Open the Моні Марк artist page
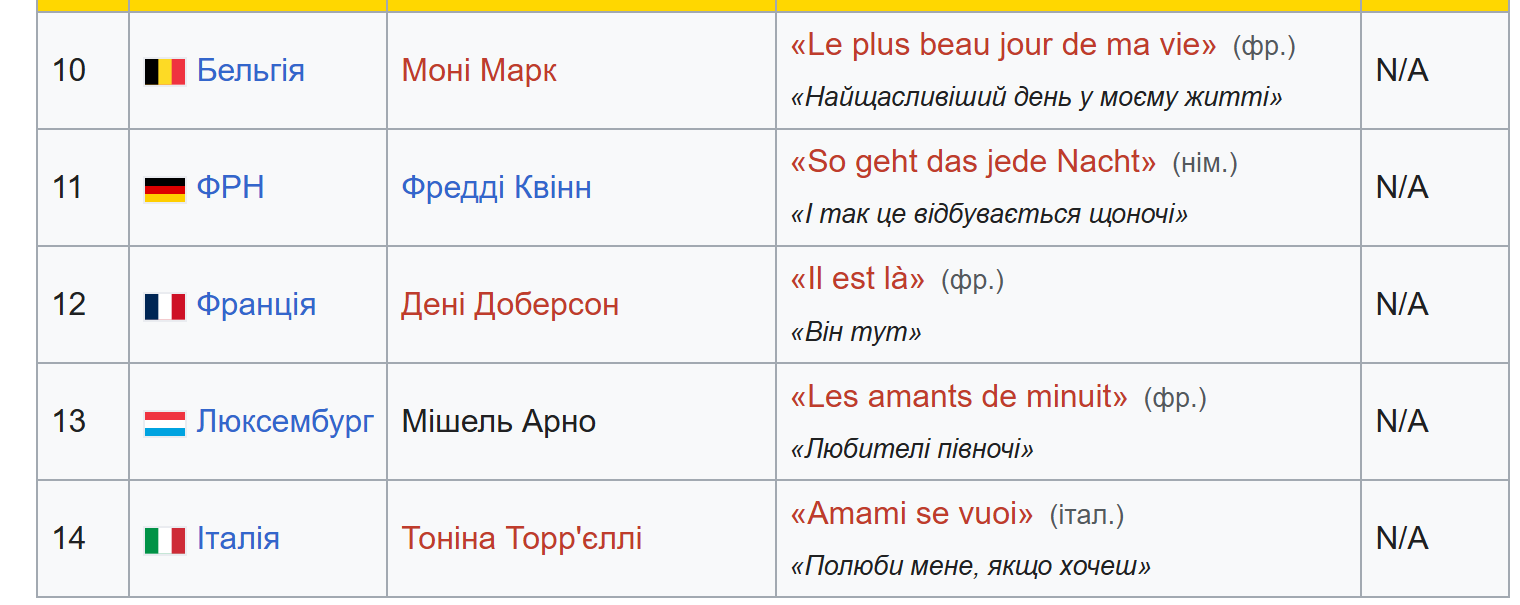Image resolution: width=1520 pixels, height=605 pixels. 479,71
